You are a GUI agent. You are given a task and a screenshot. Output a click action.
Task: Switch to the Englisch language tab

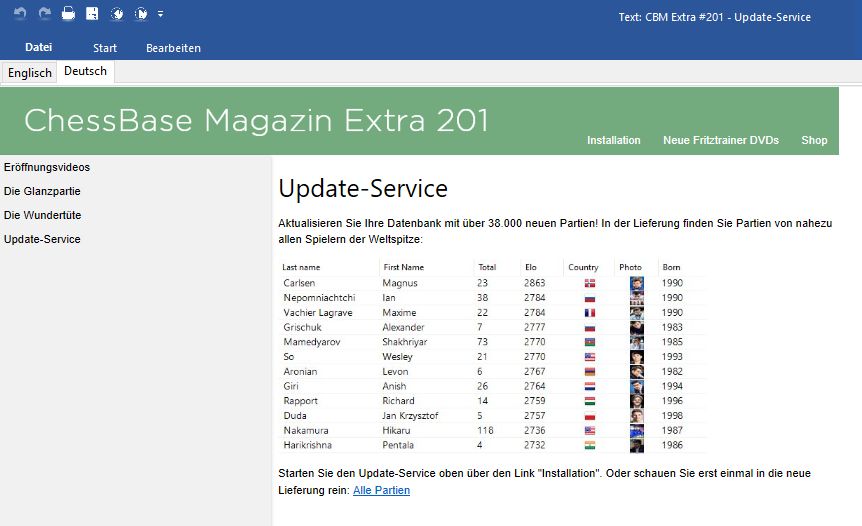pyautogui.click(x=30, y=73)
